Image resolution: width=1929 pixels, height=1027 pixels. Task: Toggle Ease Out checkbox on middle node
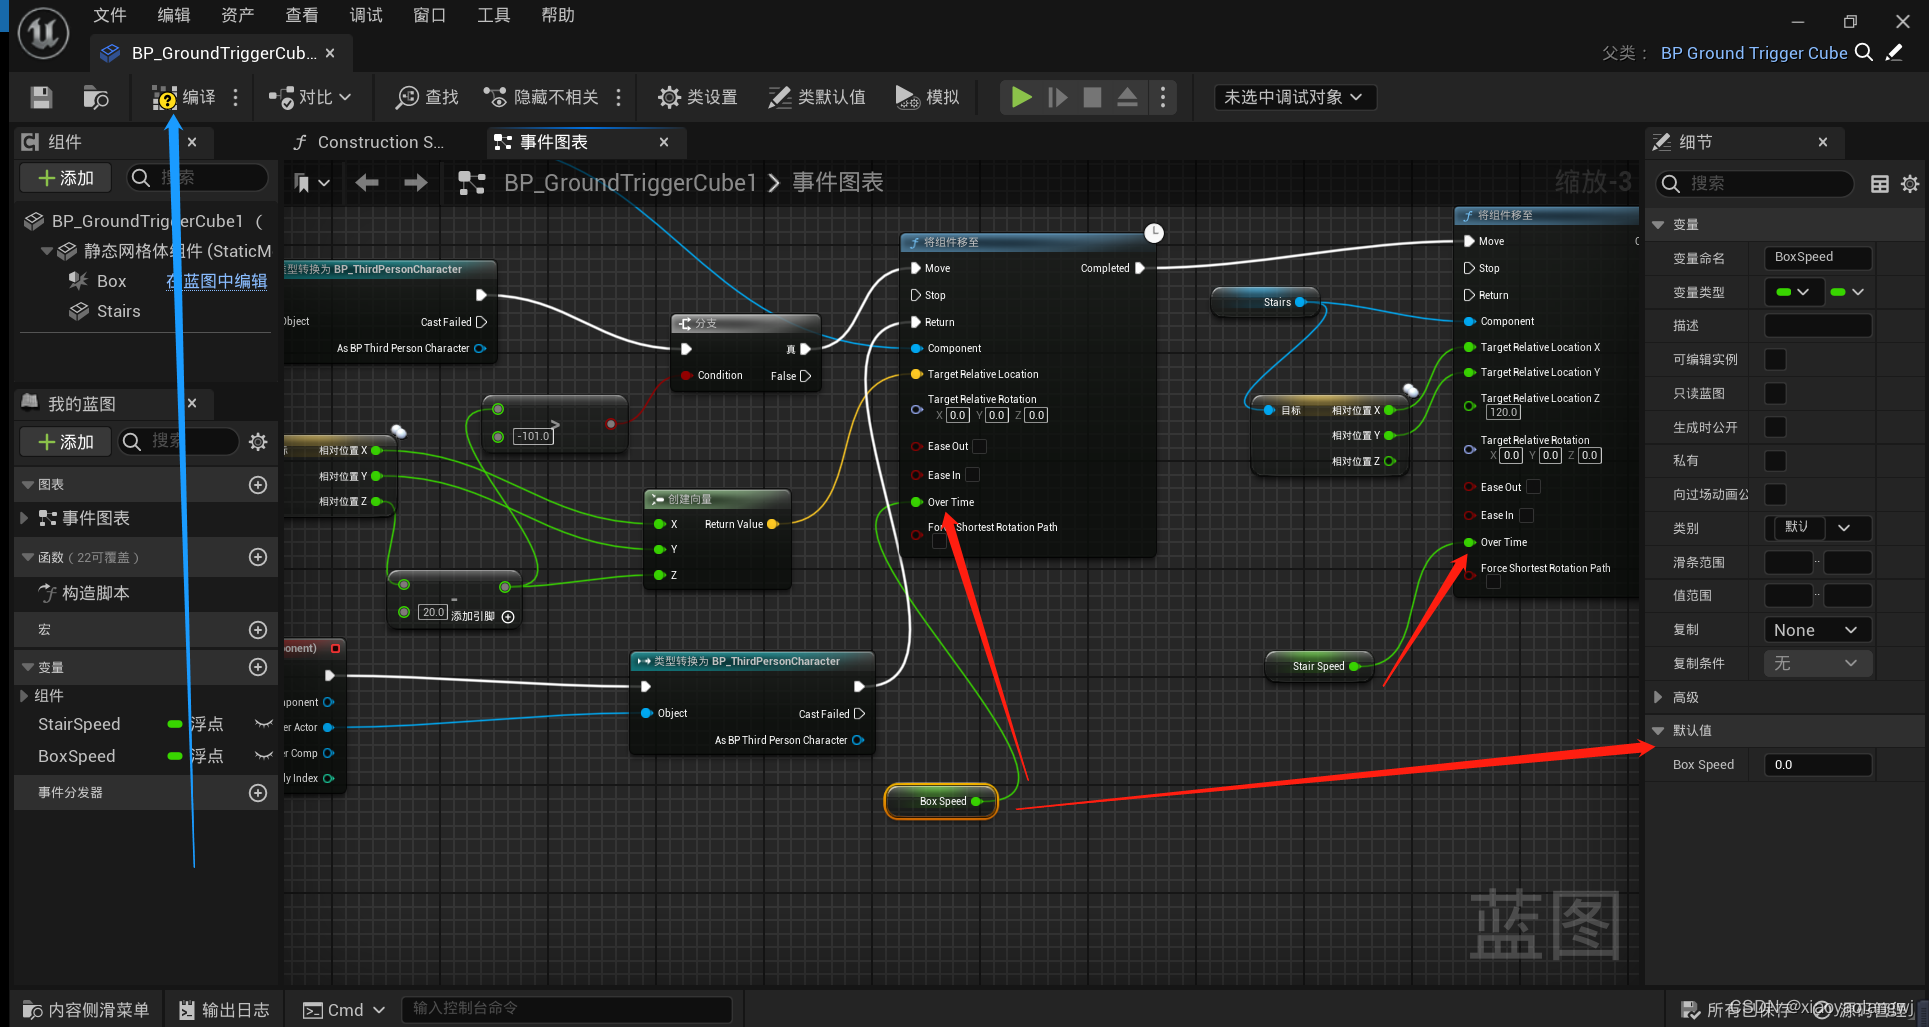[x=980, y=446]
